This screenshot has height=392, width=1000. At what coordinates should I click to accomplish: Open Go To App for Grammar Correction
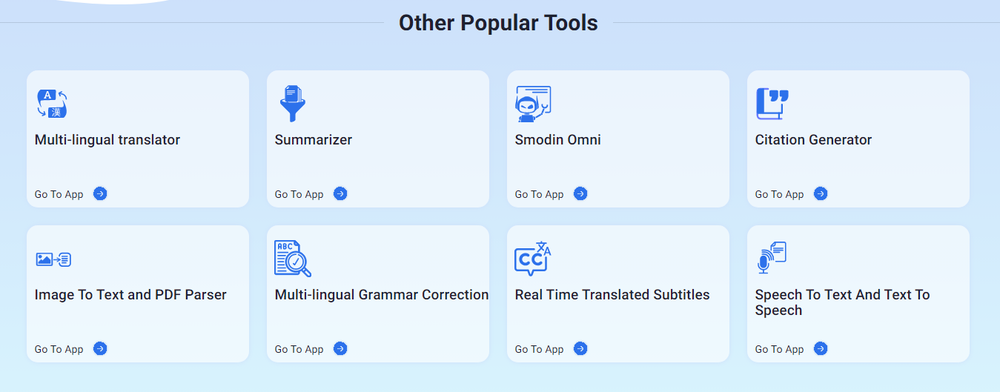pyautogui.click(x=311, y=349)
